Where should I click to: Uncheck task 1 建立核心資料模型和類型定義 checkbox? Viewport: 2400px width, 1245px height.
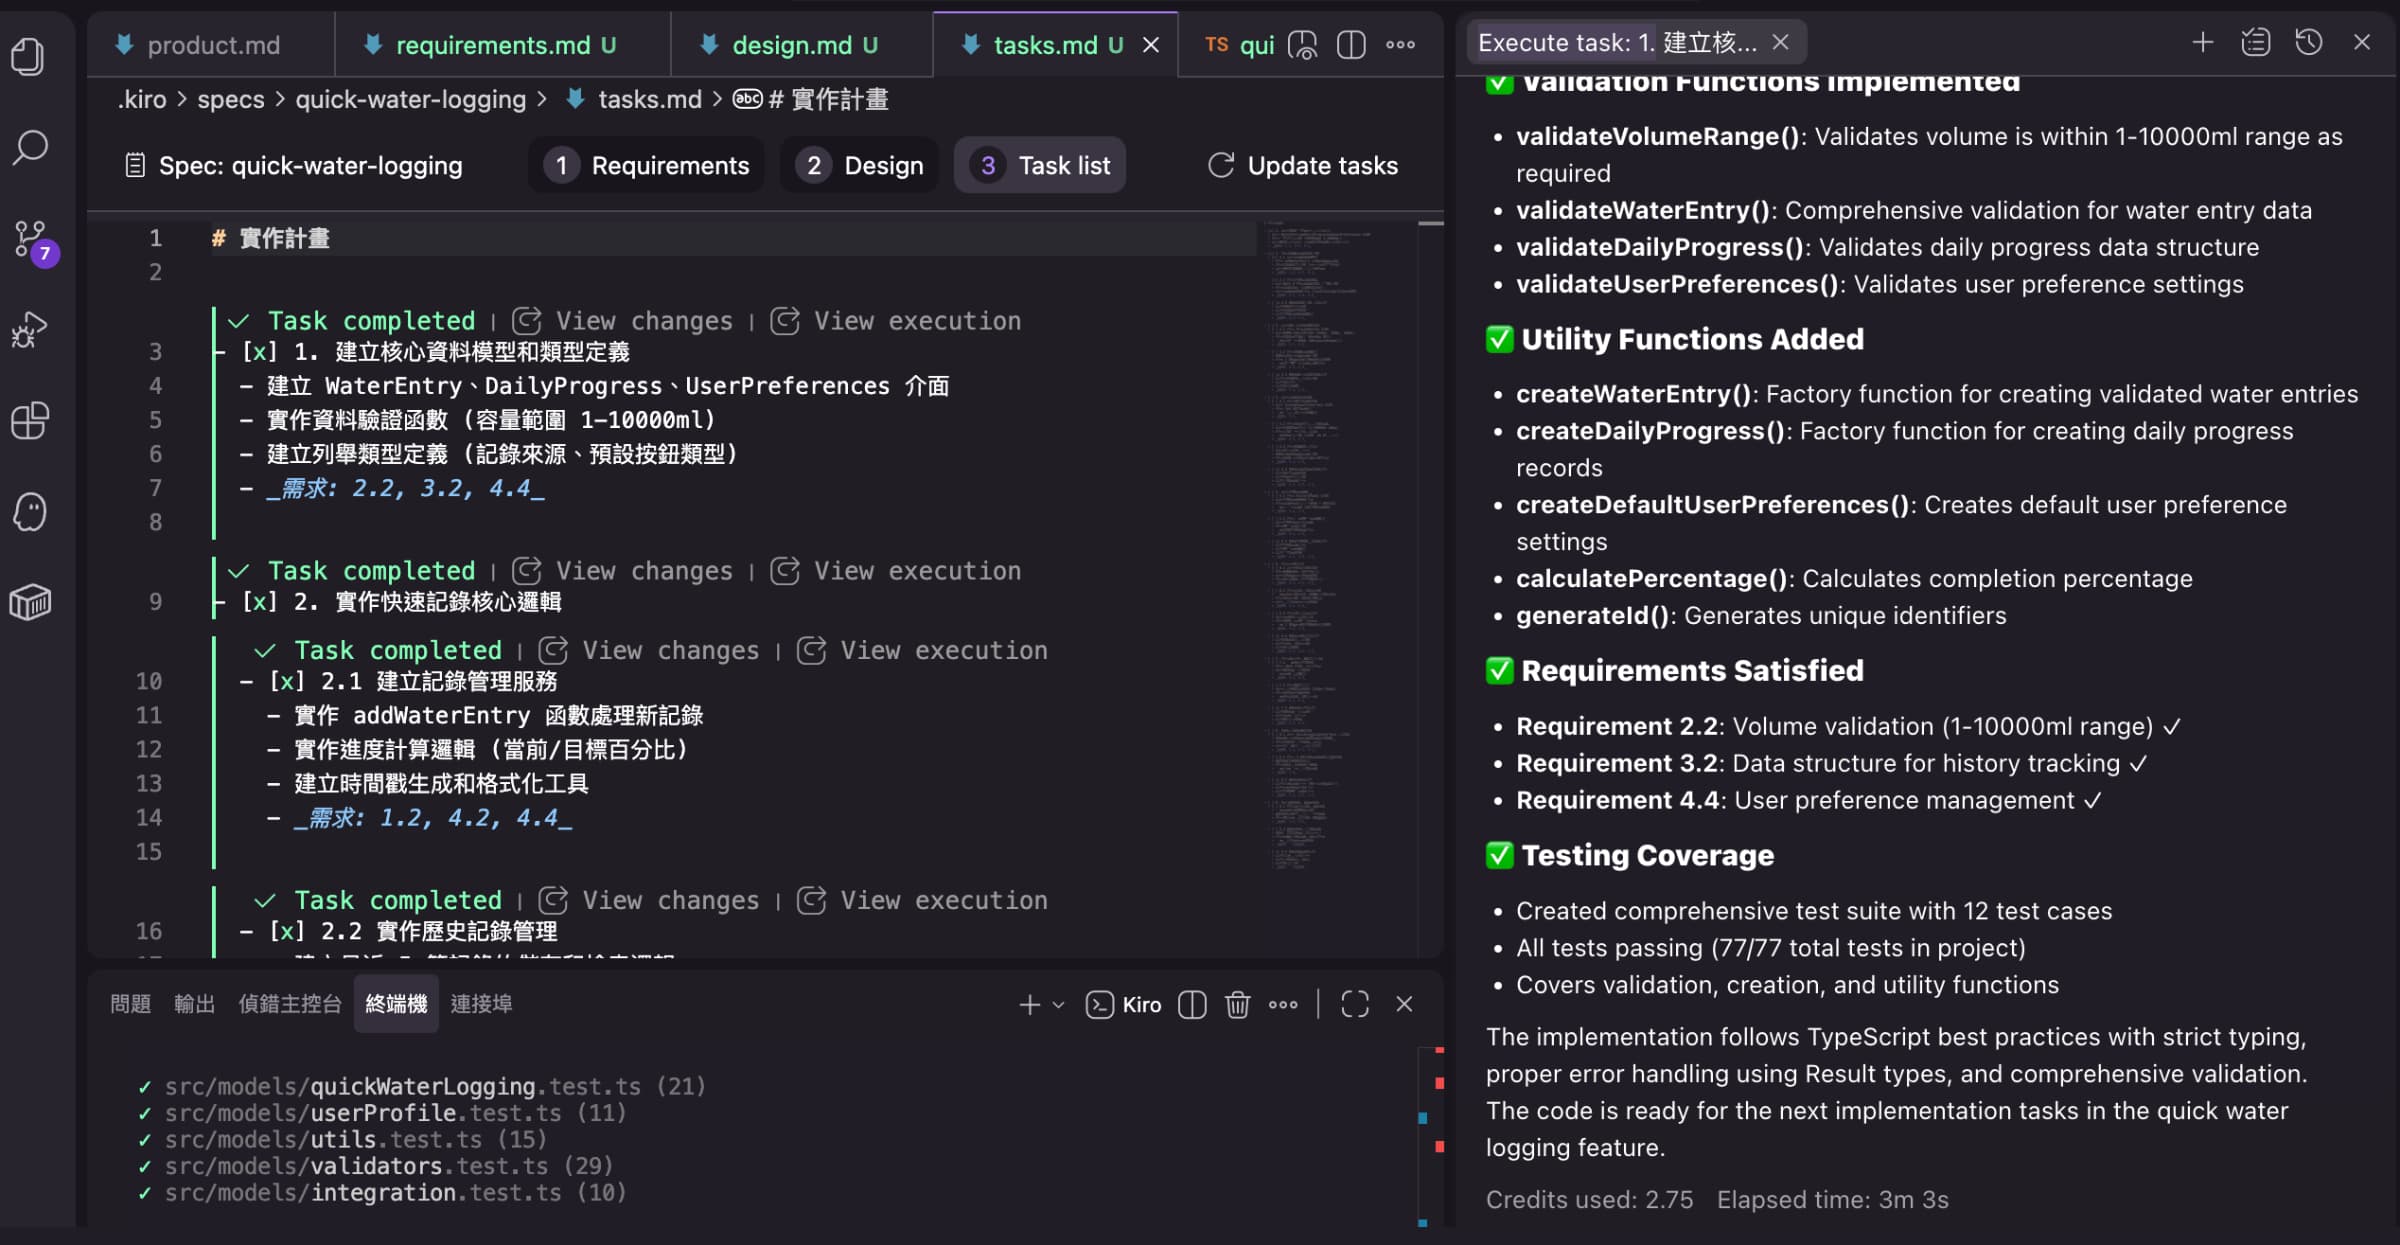258,352
